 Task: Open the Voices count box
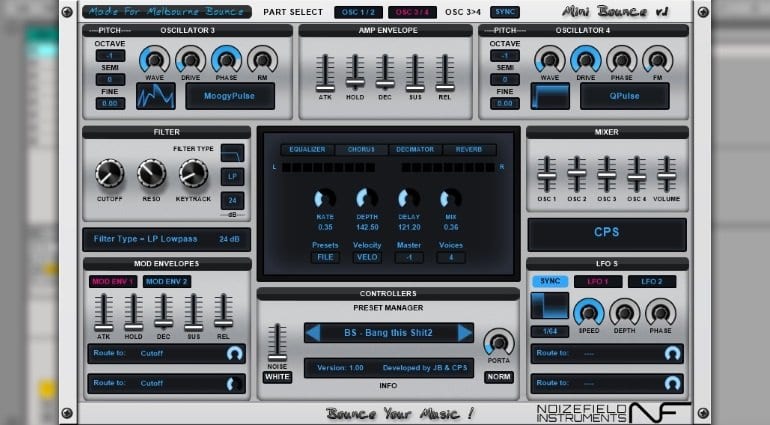(x=450, y=257)
